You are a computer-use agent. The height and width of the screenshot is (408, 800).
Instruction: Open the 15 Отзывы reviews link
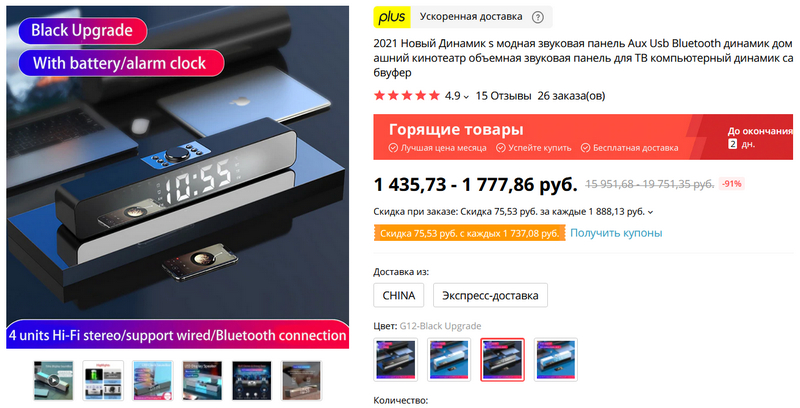pyautogui.click(x=504, y=96)
